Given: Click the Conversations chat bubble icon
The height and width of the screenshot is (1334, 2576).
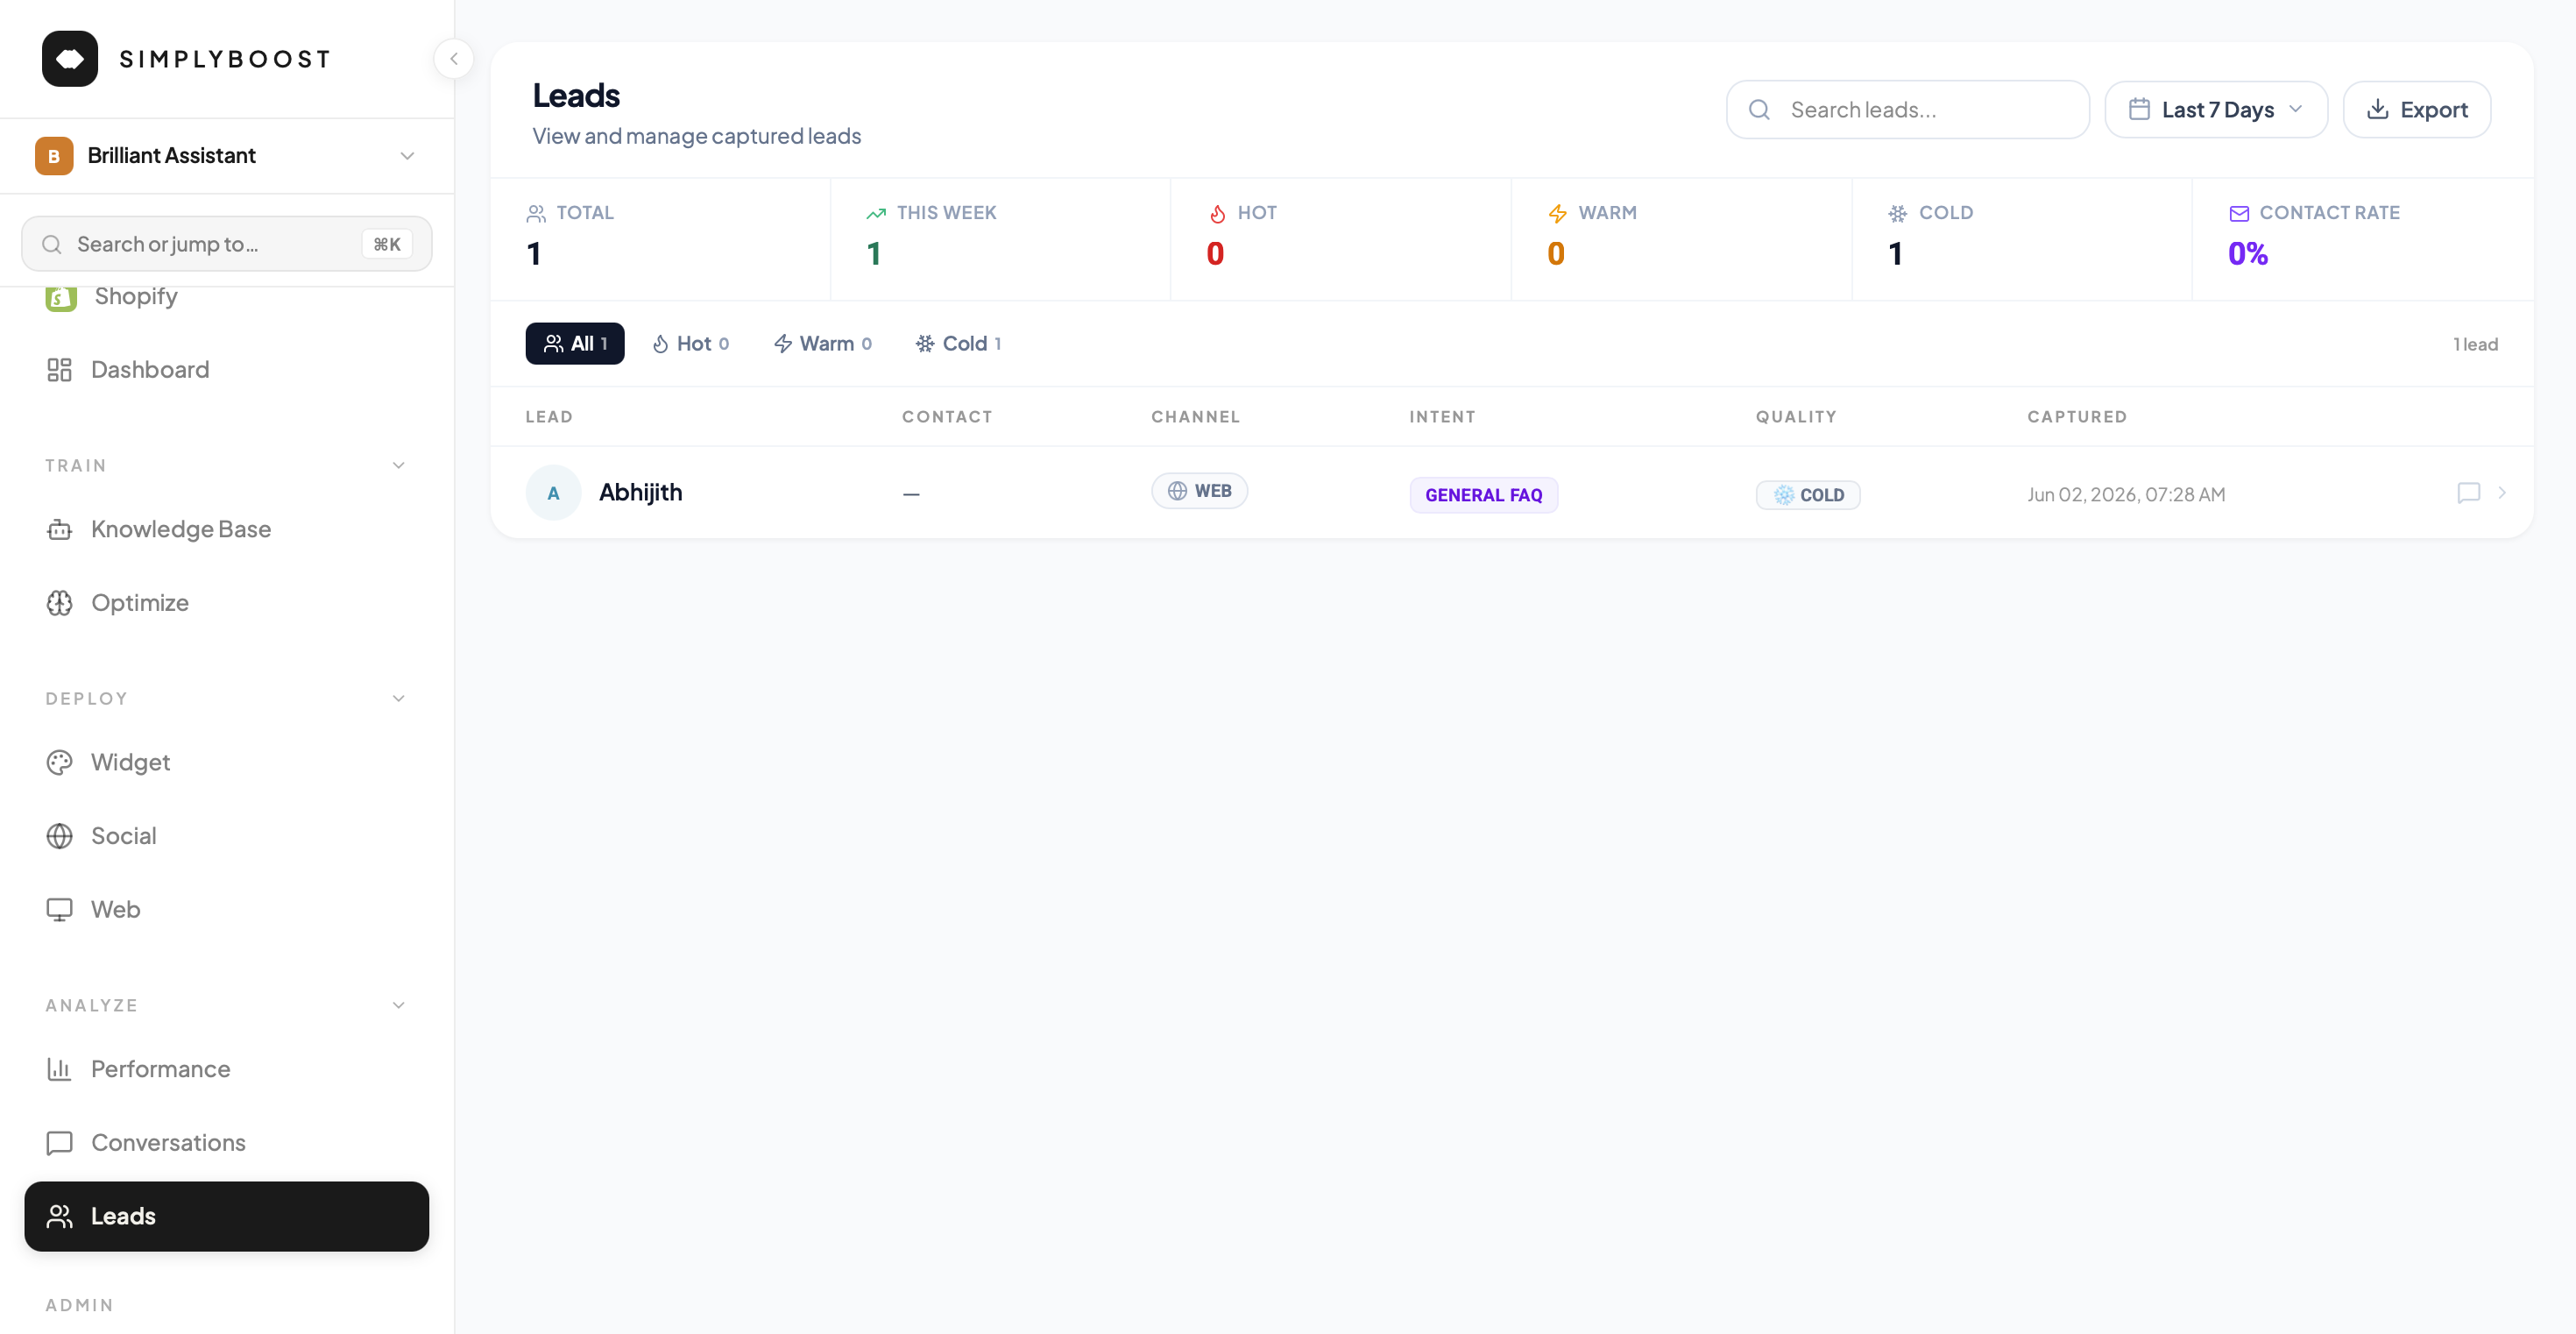Looking at the screenshot, I should point(59,1143).
